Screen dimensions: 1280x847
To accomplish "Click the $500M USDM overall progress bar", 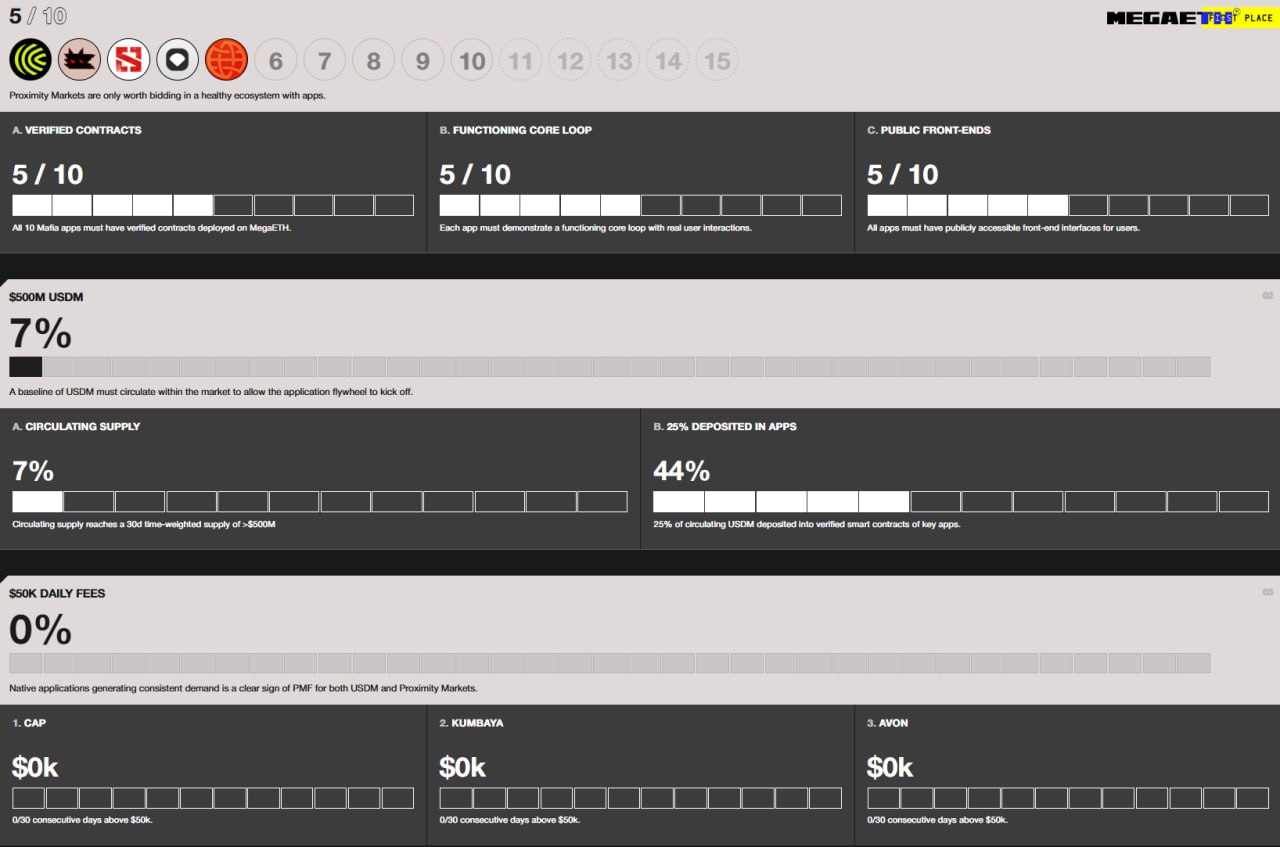I will (610, 367).
